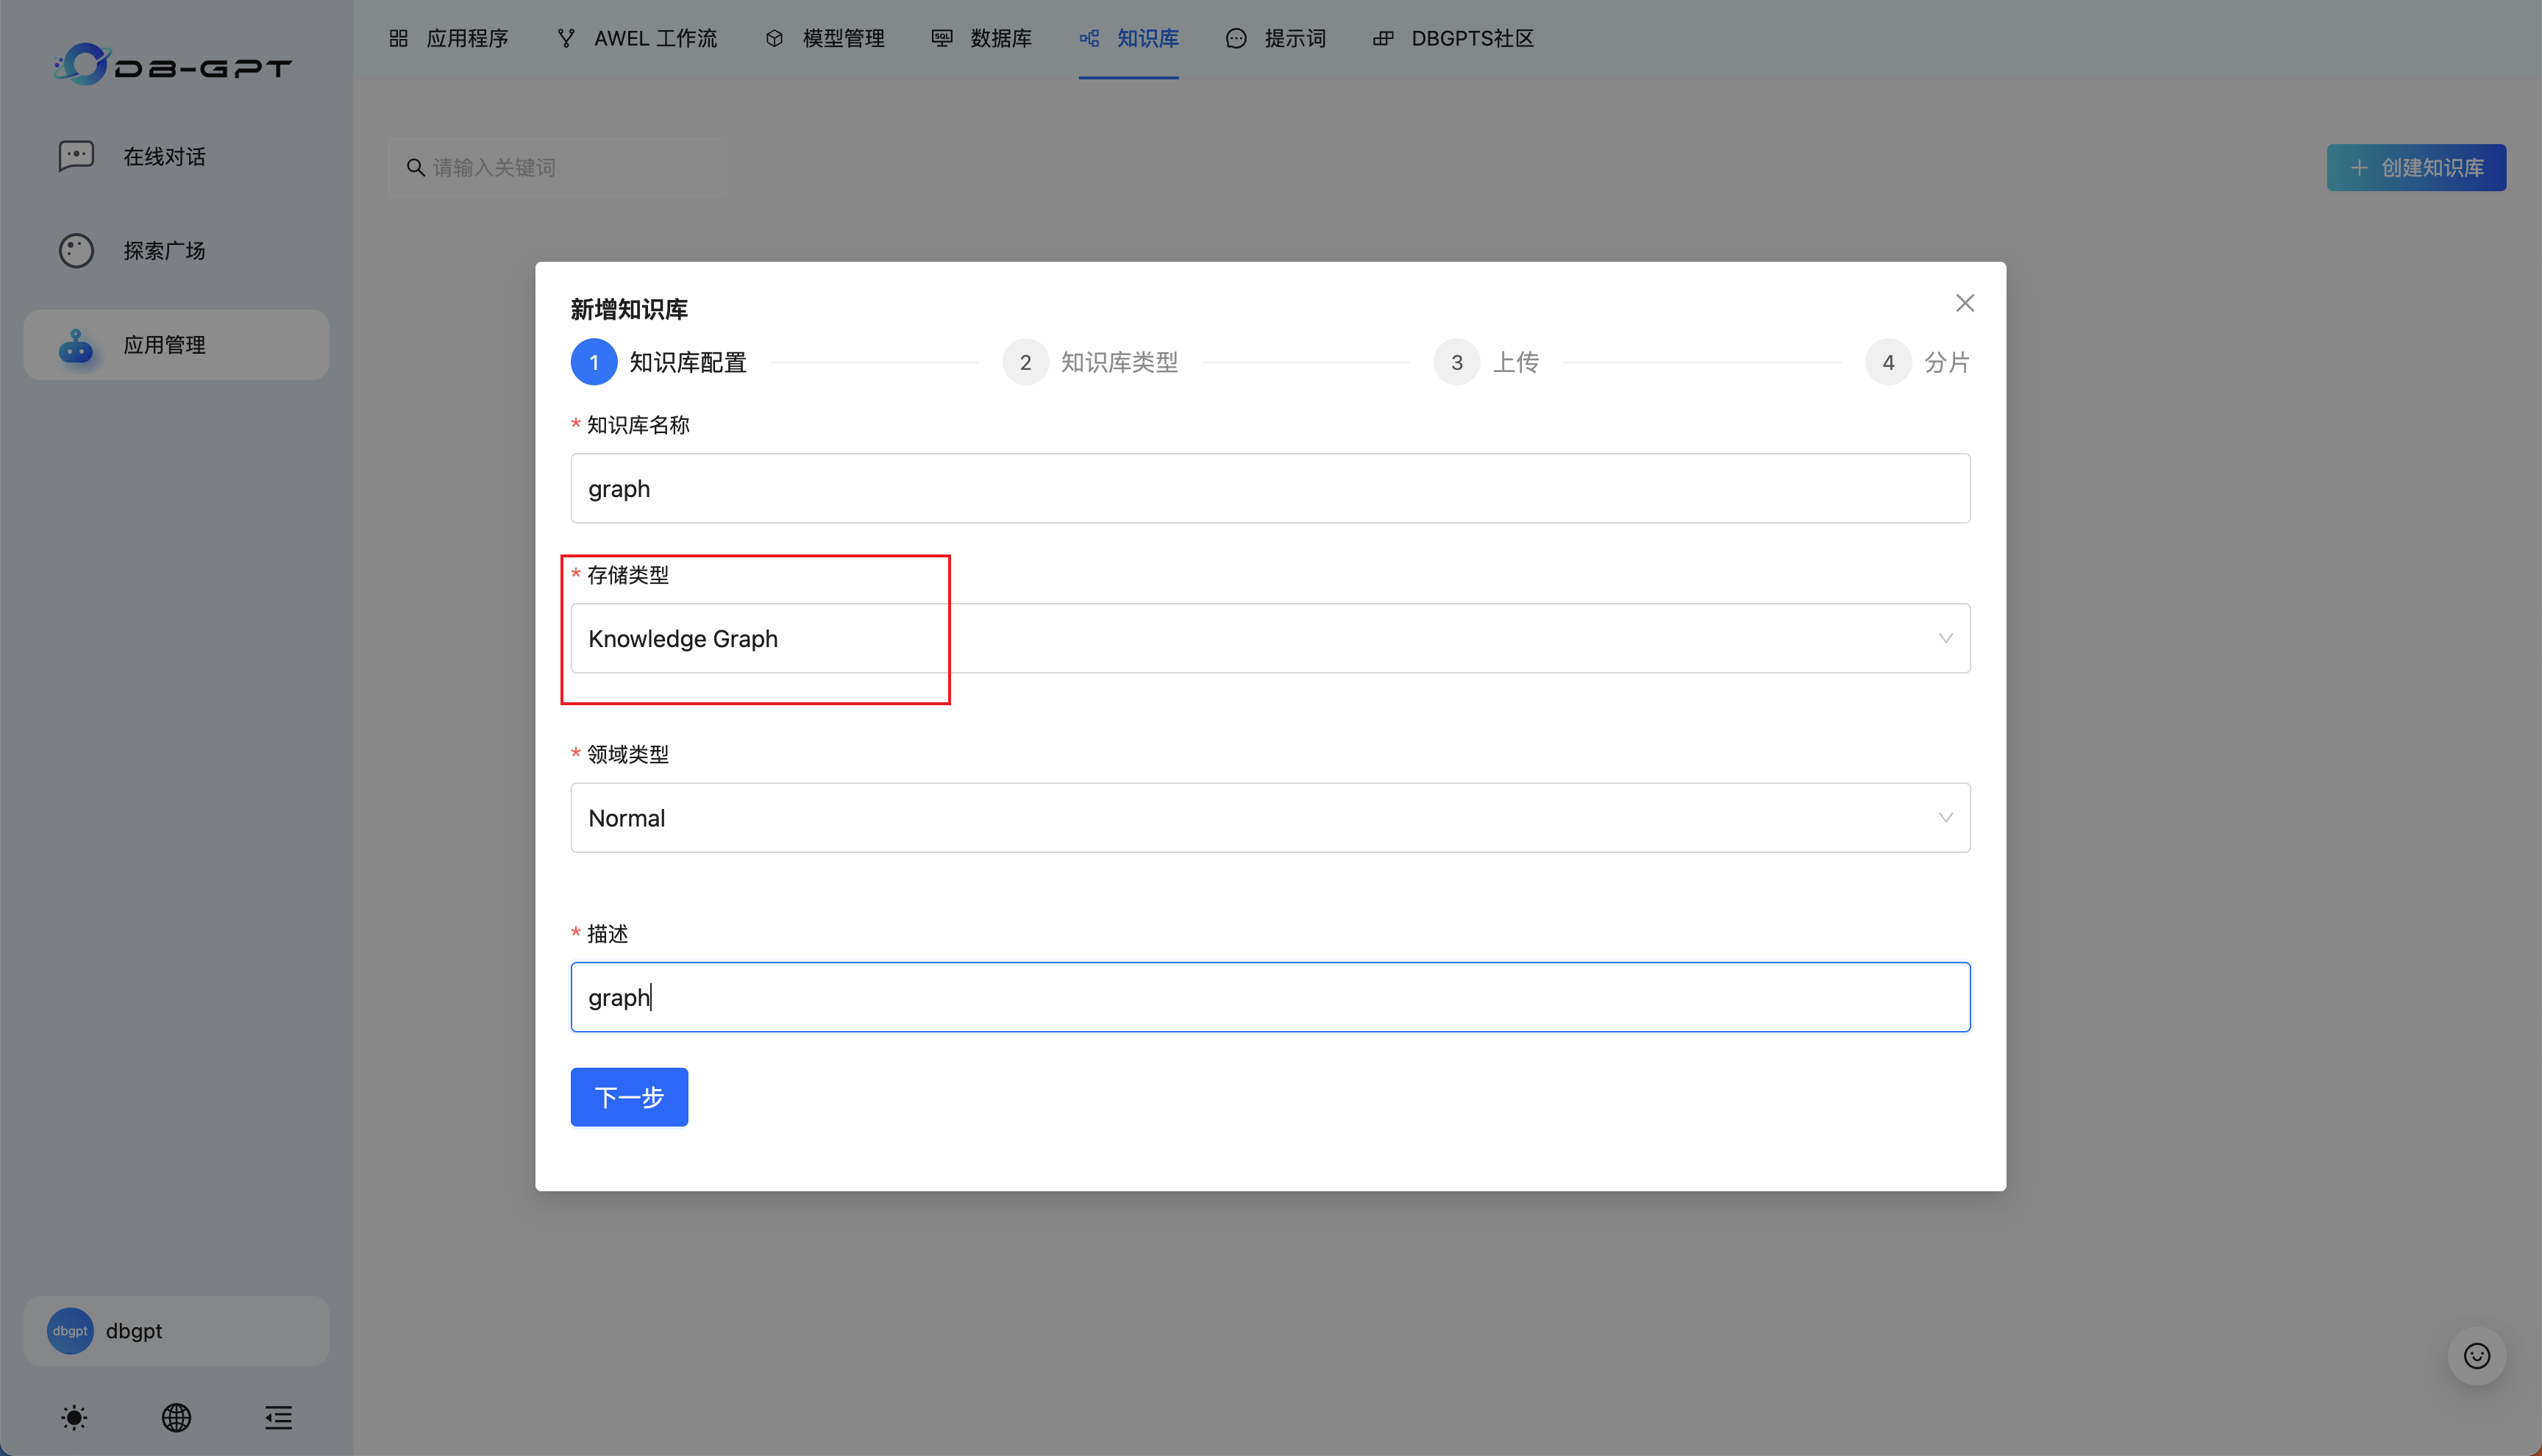Screen dimensions: 2542x1456
Task: Click the 数据库 monitor icon
Action: (x=941, y=38)
